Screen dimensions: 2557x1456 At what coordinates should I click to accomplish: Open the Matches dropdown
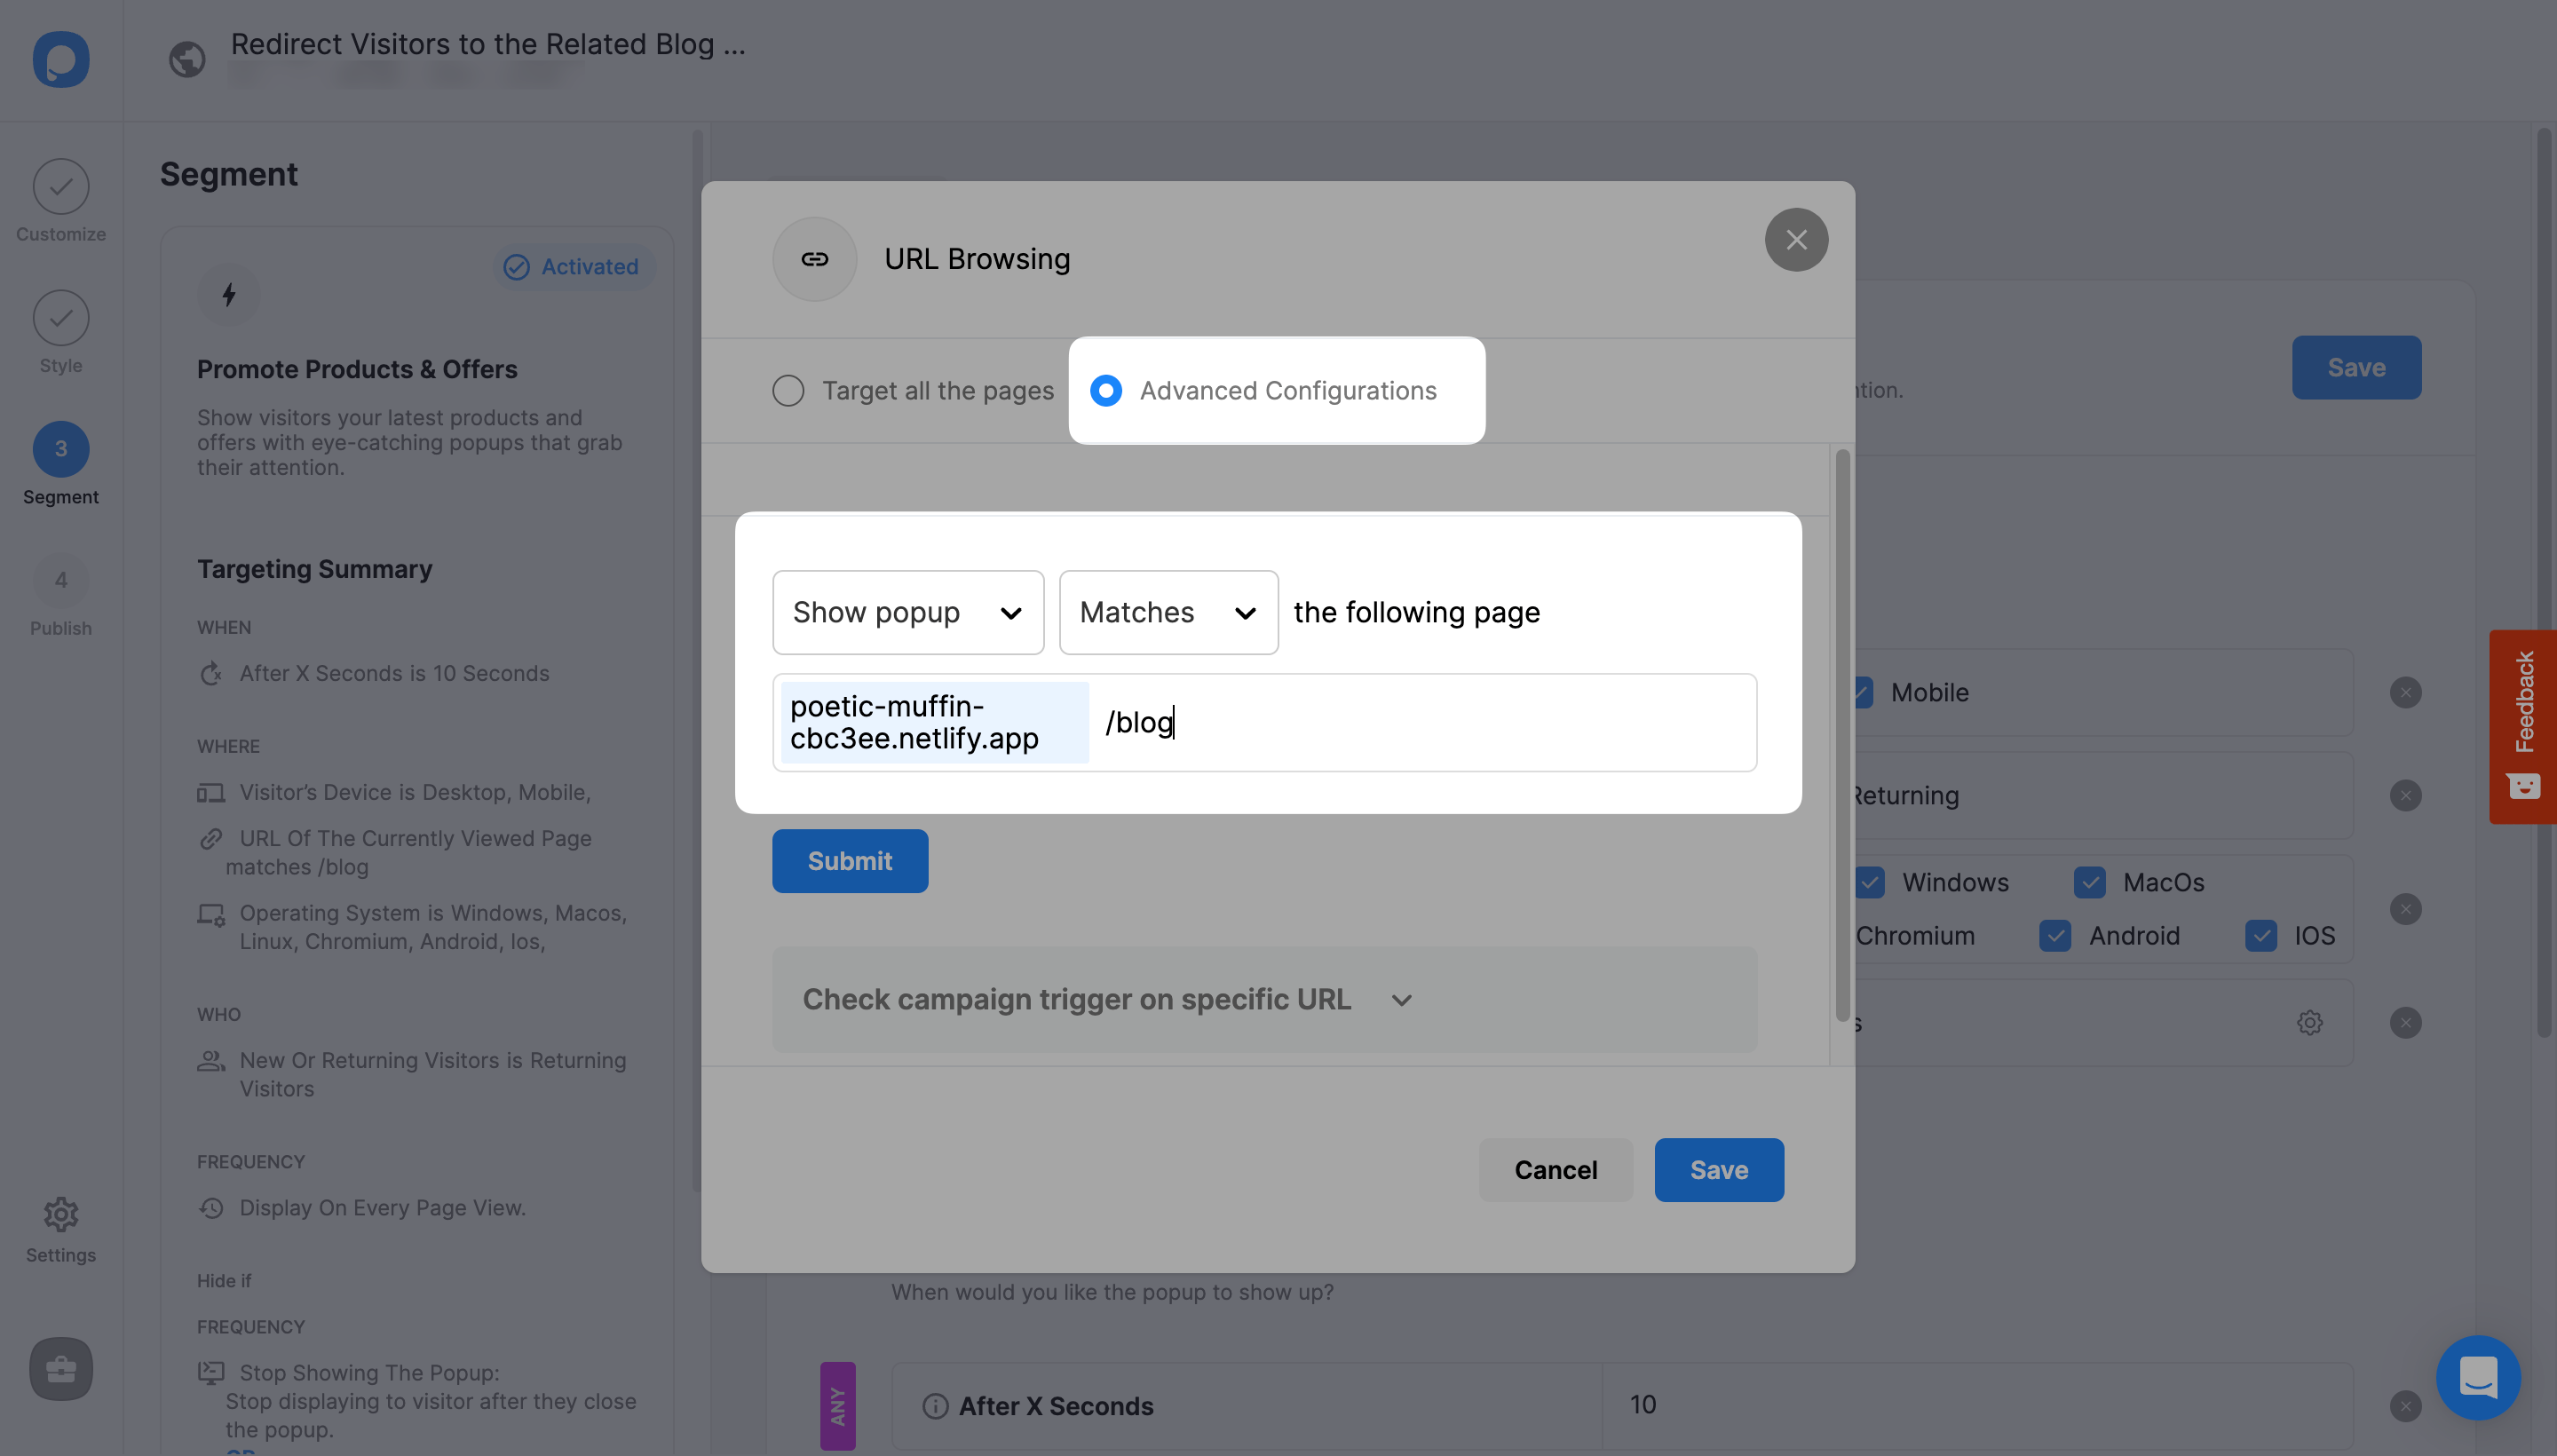(x=1167, y=612)
